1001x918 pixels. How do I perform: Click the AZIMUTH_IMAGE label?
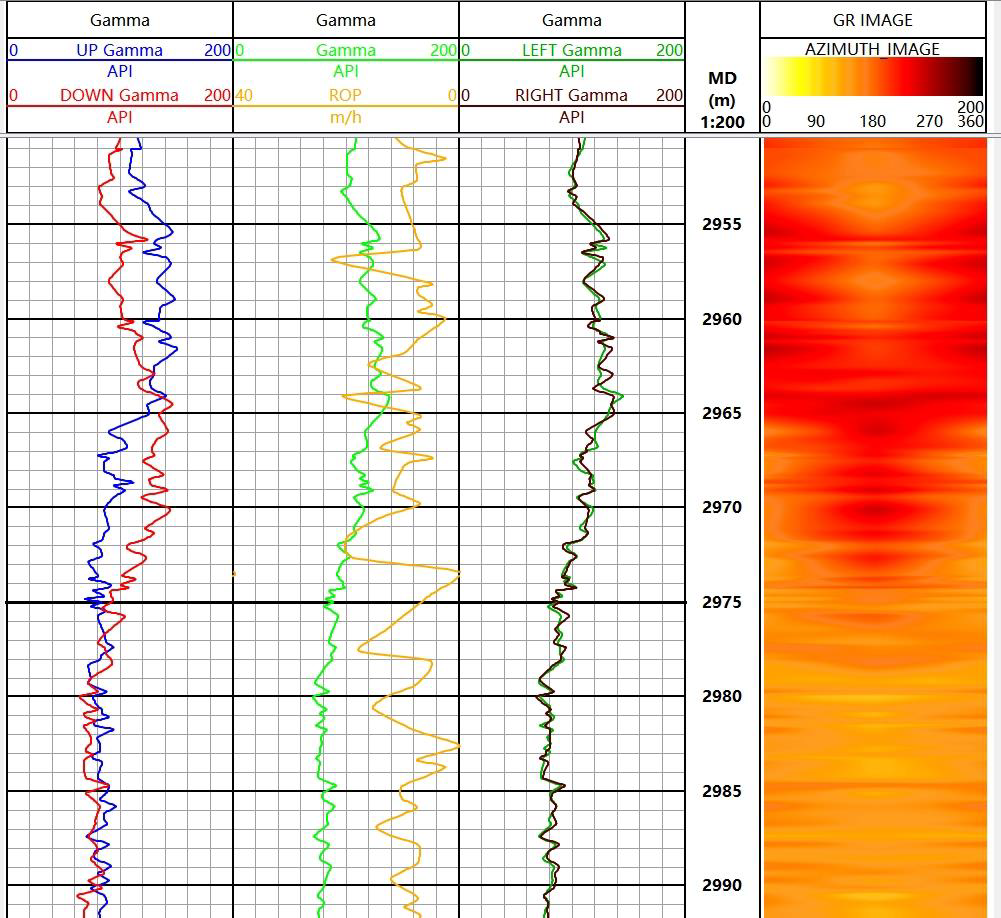[873, 49]
